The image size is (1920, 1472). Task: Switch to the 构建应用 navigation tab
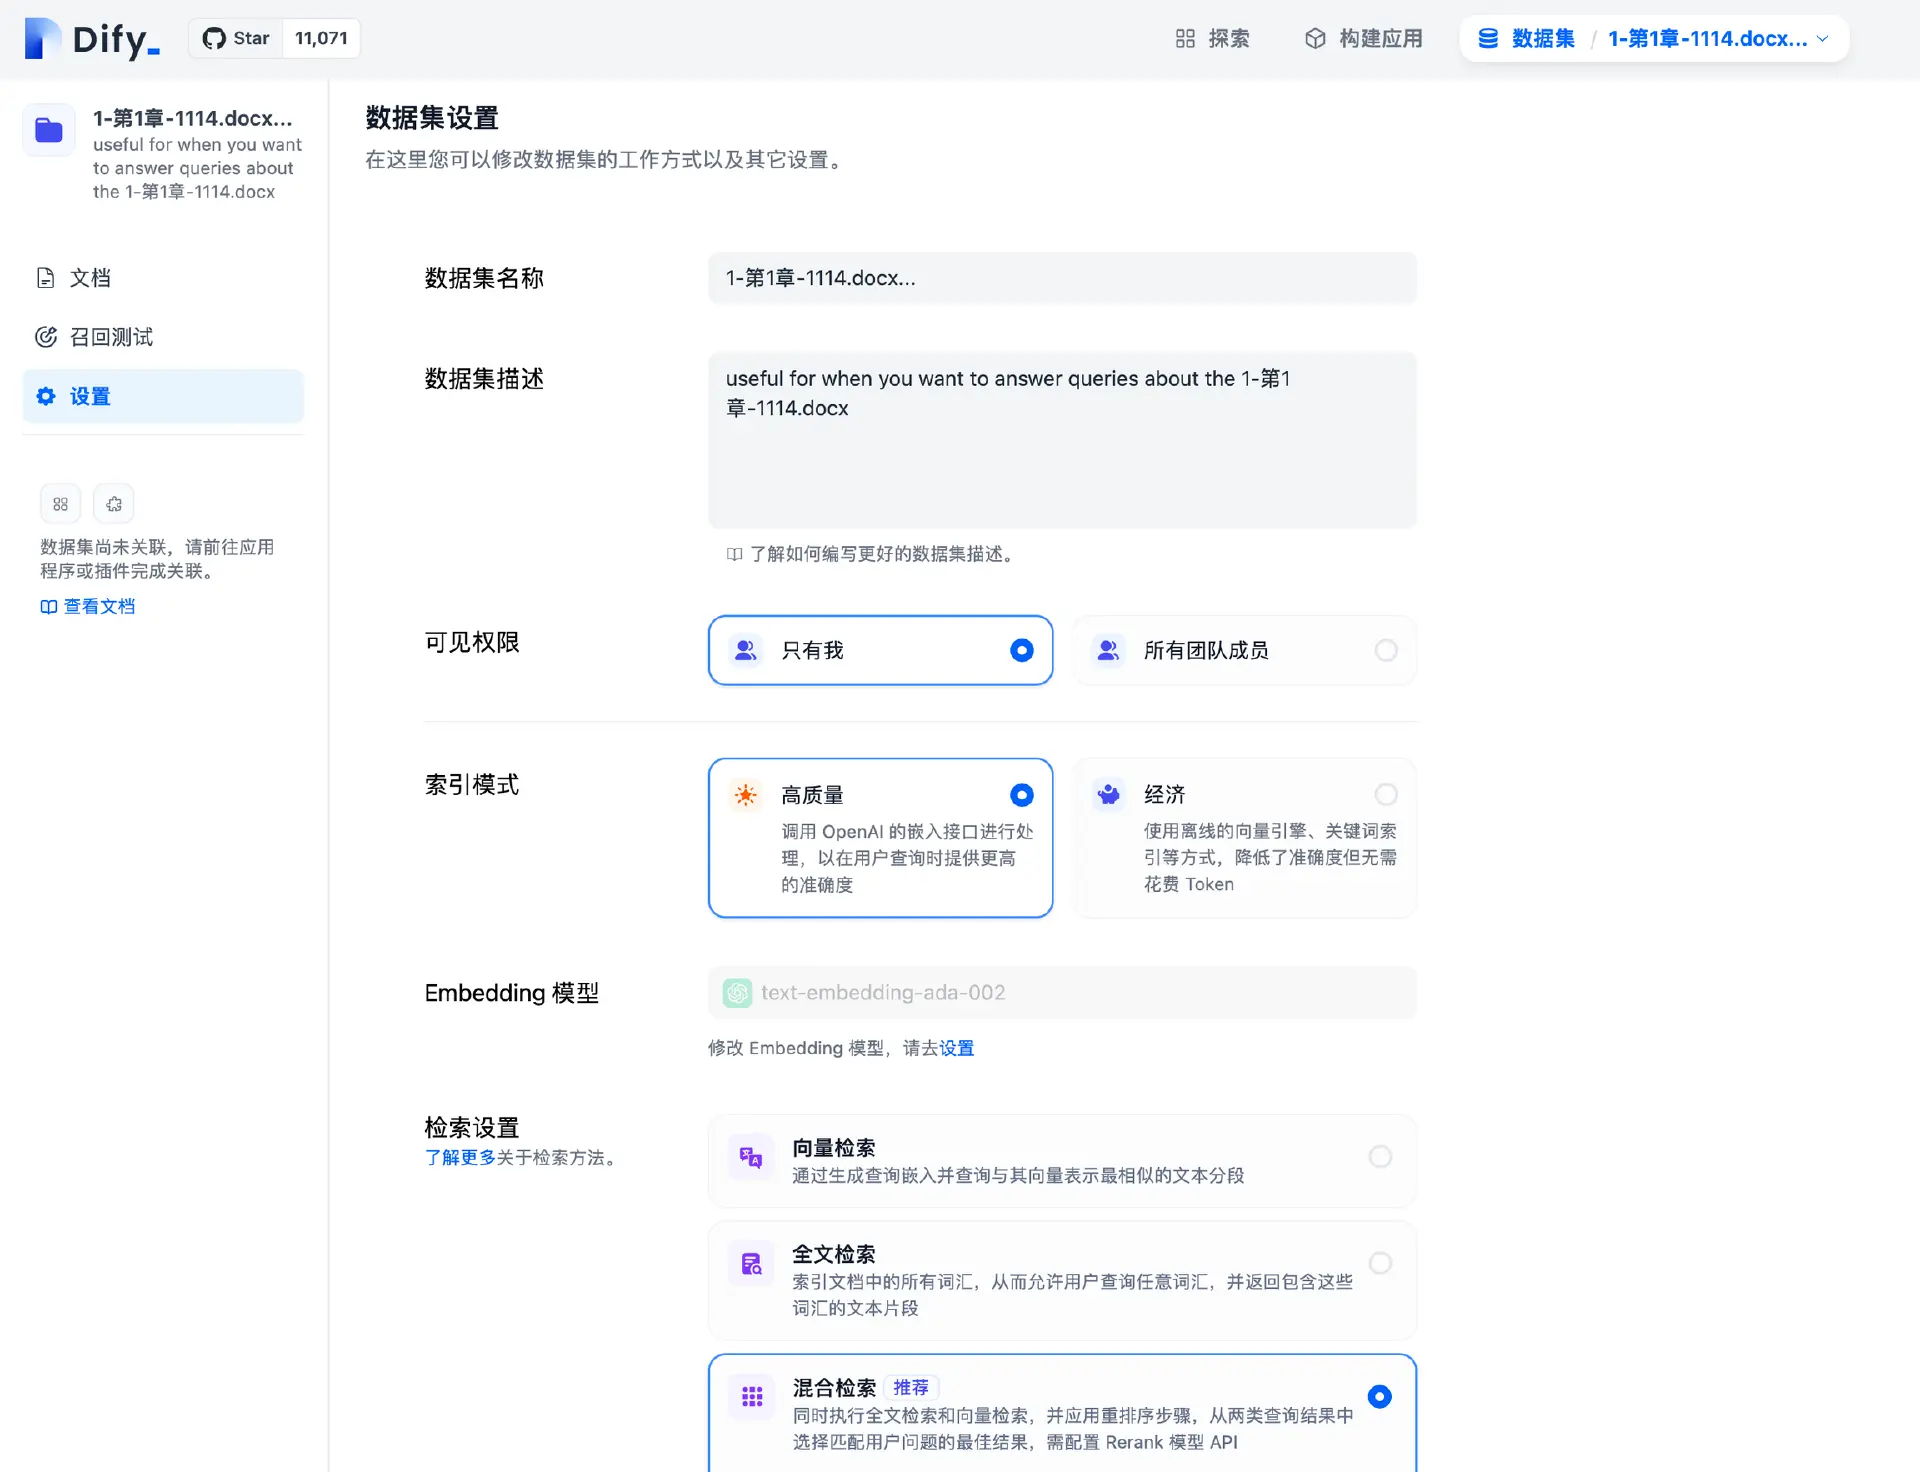pyautogui.click(x=1364, y=38)
